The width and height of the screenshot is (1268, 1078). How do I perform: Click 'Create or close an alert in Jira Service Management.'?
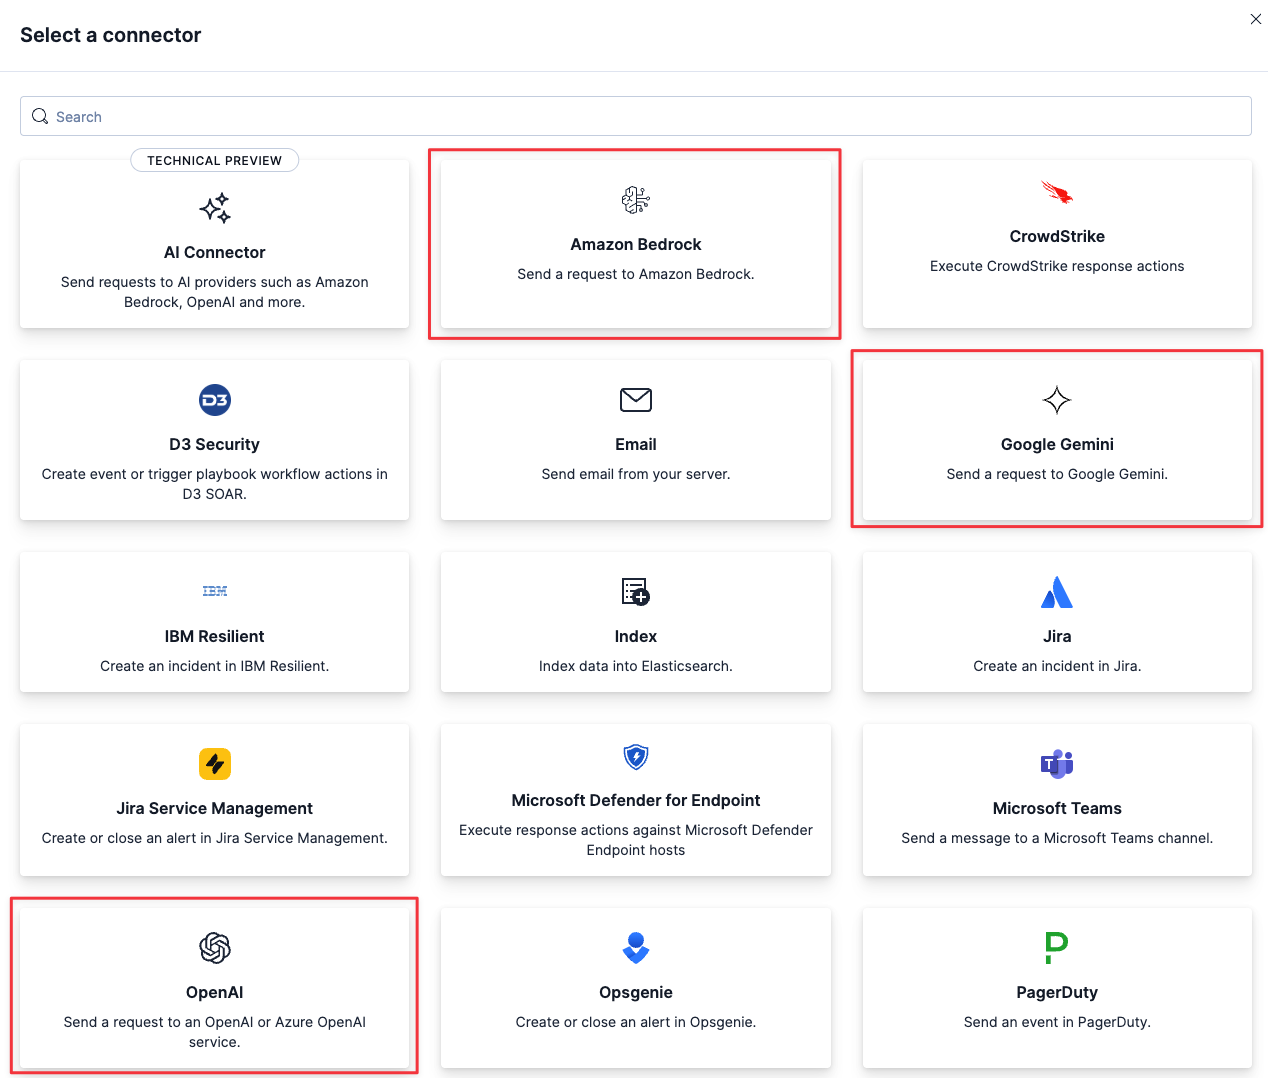(215, 838)
